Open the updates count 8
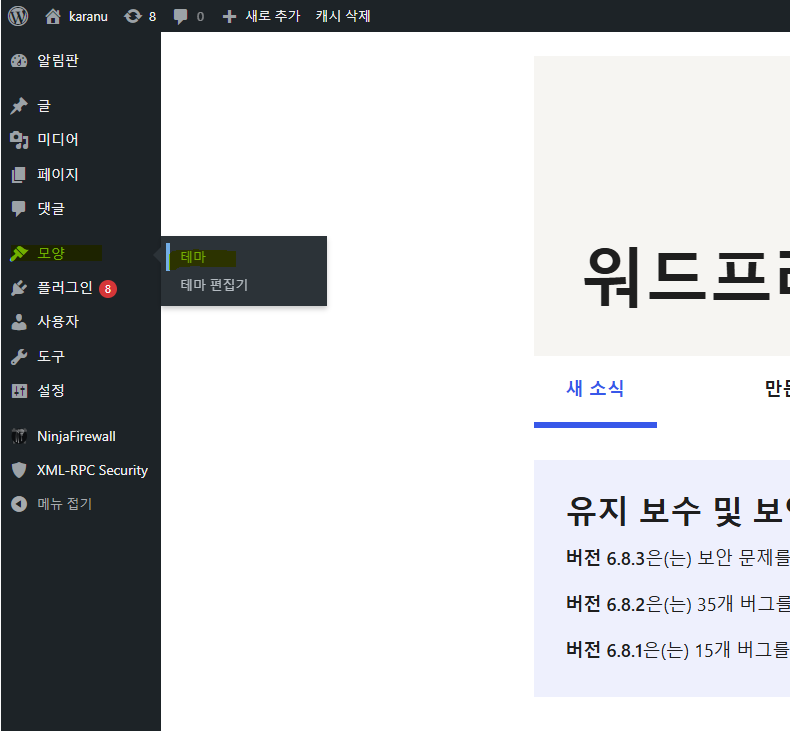Image resolution: width=790 pixels, height=731 pixels. tap(152, 17)
